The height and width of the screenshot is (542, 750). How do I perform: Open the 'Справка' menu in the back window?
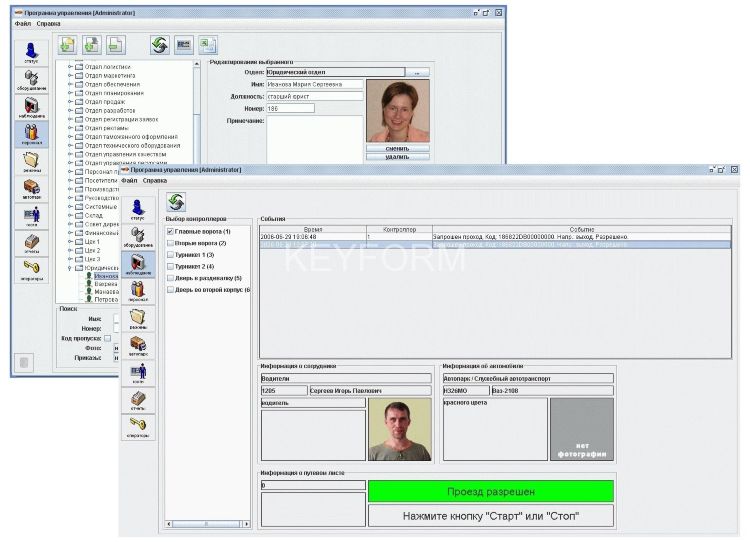48,22
